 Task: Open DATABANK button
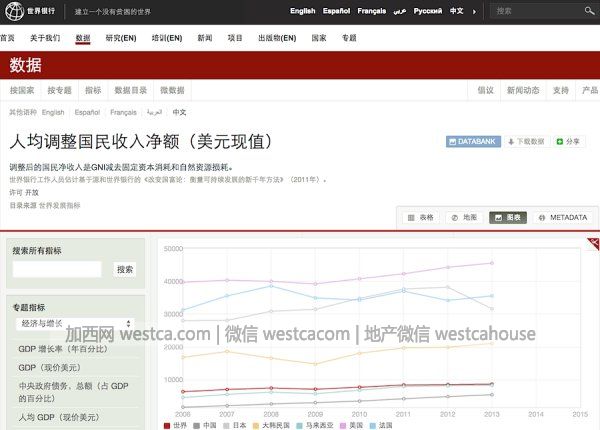coord(473,142)
